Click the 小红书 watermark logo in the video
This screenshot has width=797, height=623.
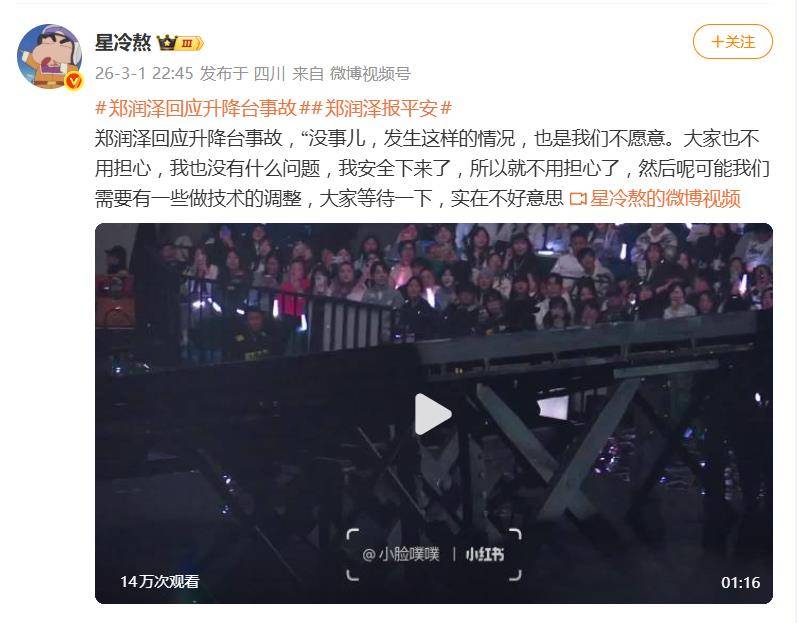point(484,554)
